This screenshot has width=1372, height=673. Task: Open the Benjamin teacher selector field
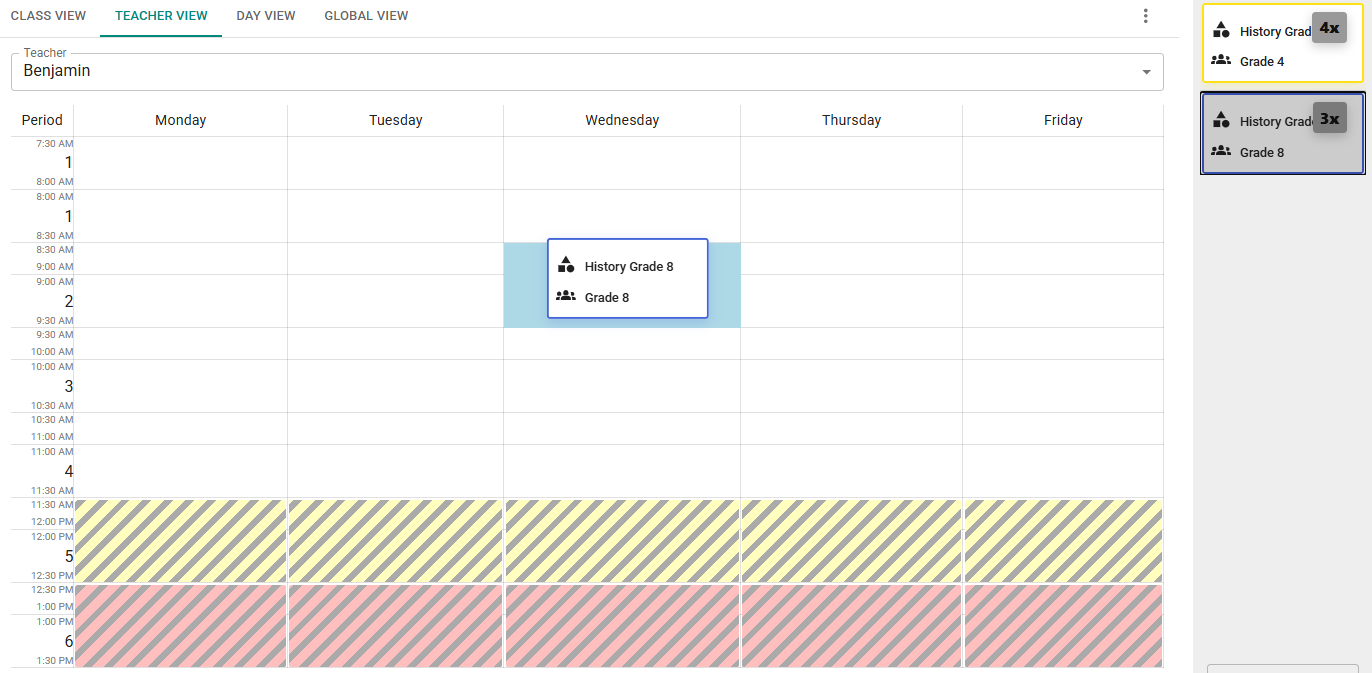pos(580,72)
